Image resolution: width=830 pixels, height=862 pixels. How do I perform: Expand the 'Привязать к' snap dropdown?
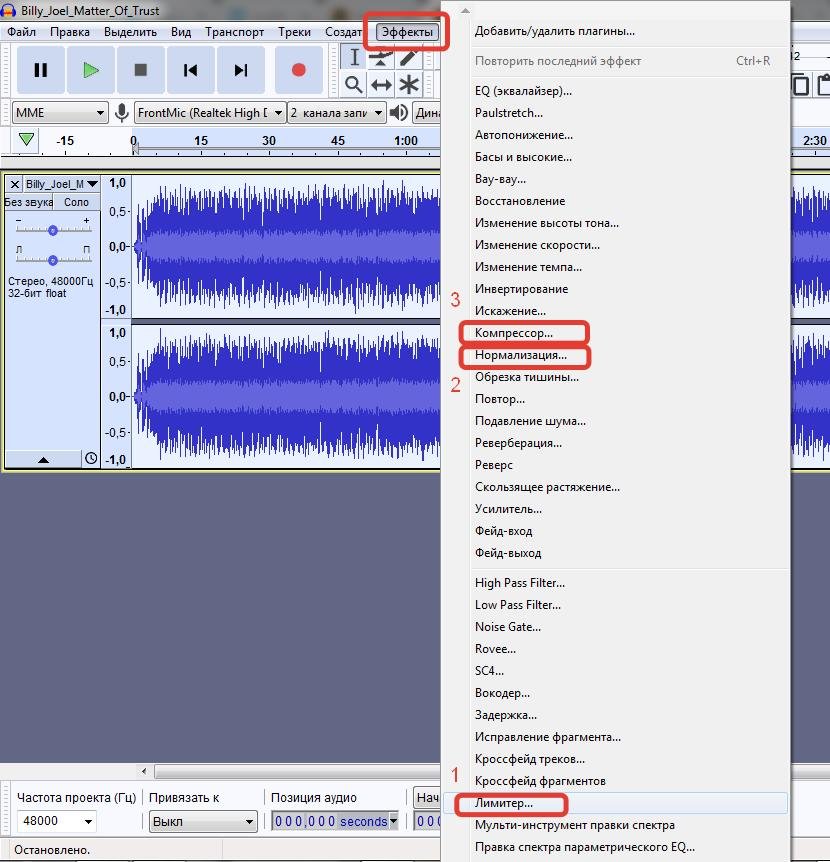pos(203,821)
